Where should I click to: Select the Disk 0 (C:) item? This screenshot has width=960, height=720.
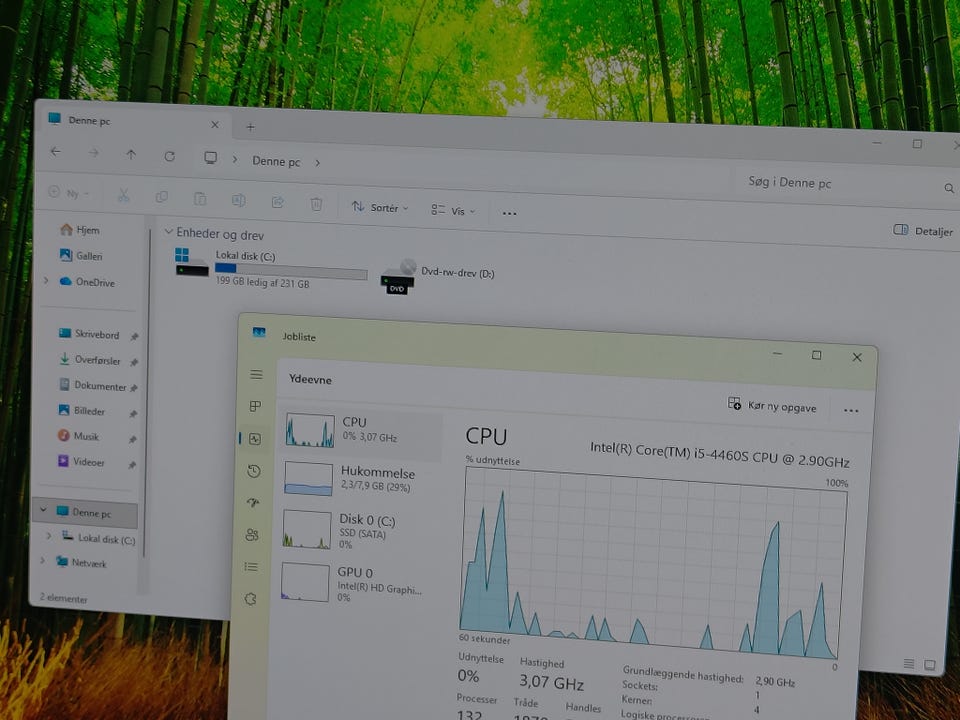[x=360, y=530]
